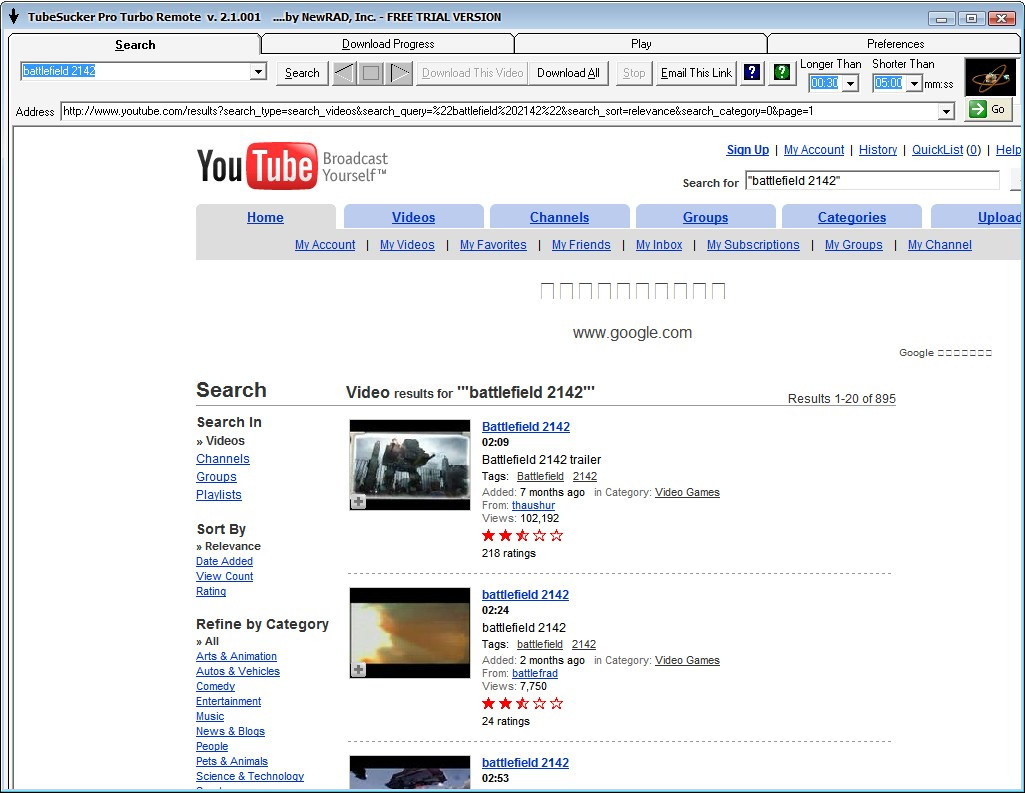Open the Shorter Than duration dropdown

[x=915, y=84]
